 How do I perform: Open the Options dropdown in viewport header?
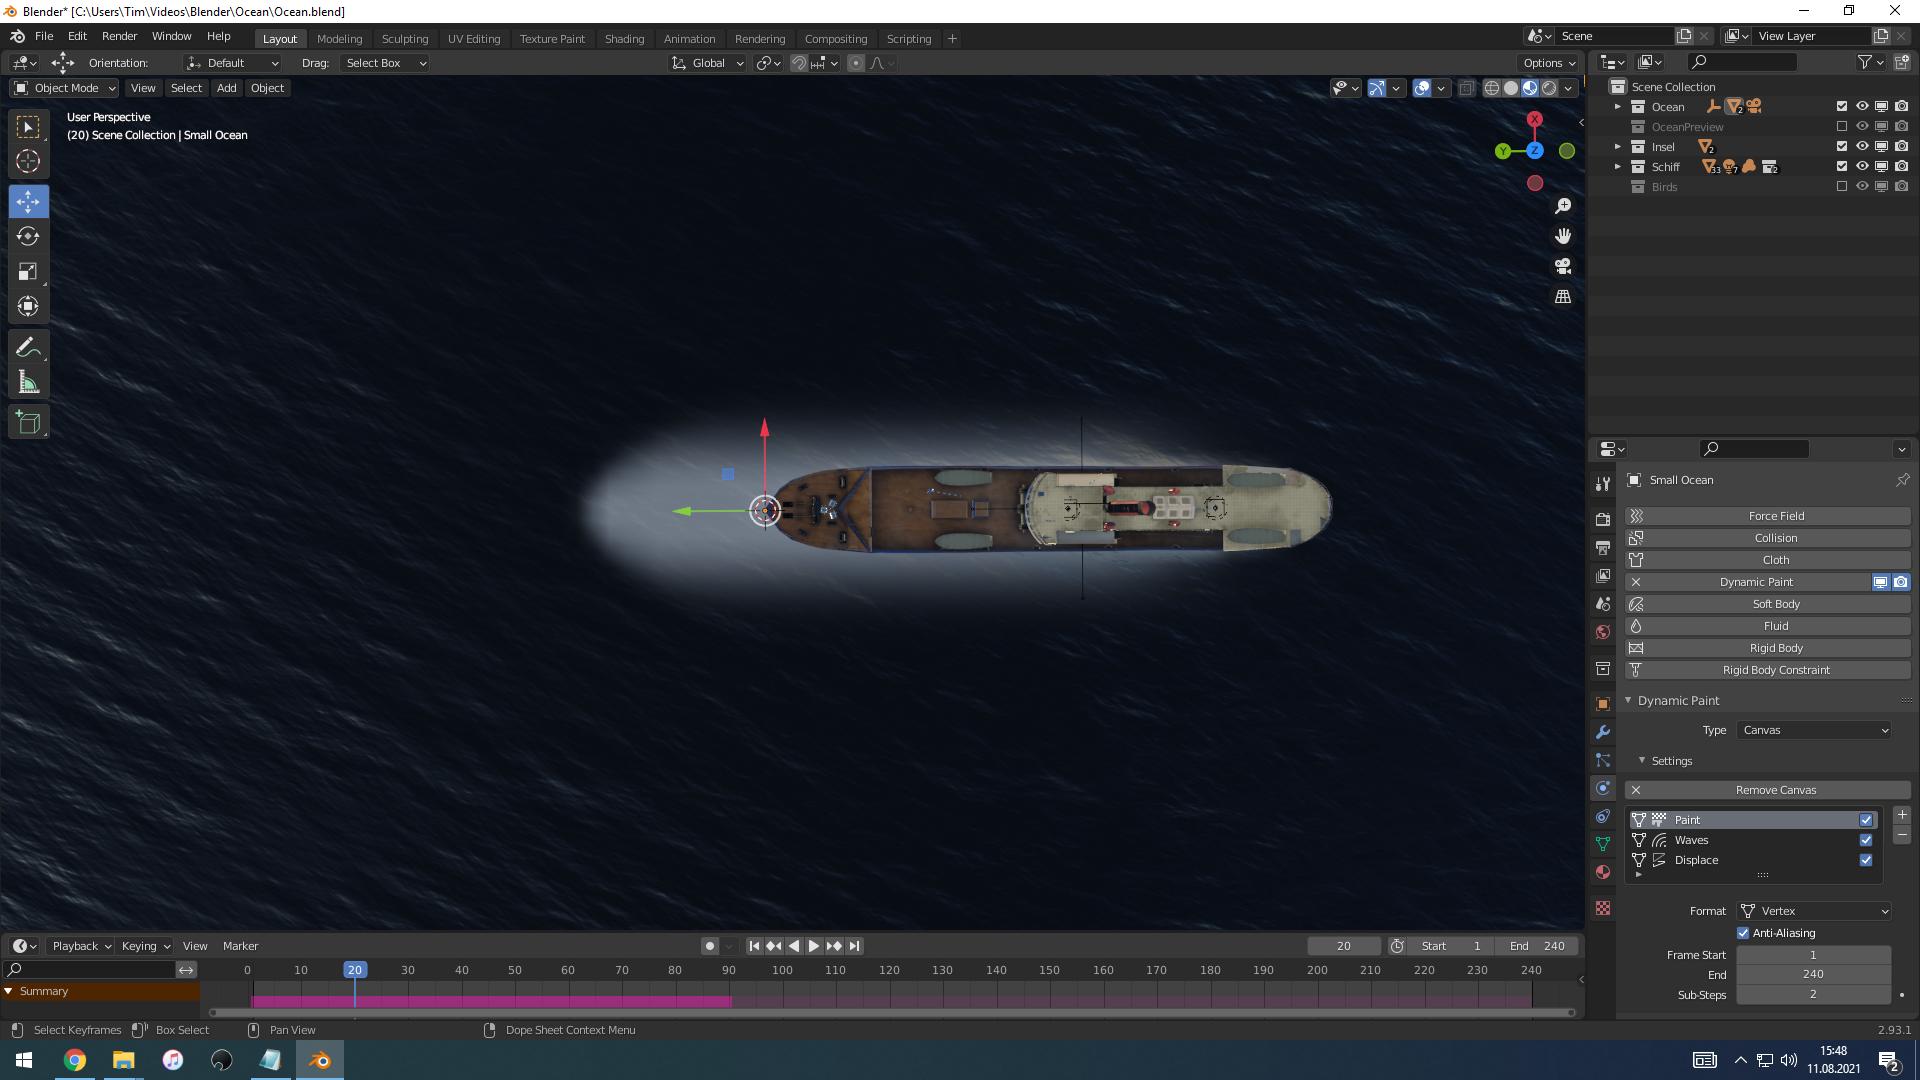1549,63
